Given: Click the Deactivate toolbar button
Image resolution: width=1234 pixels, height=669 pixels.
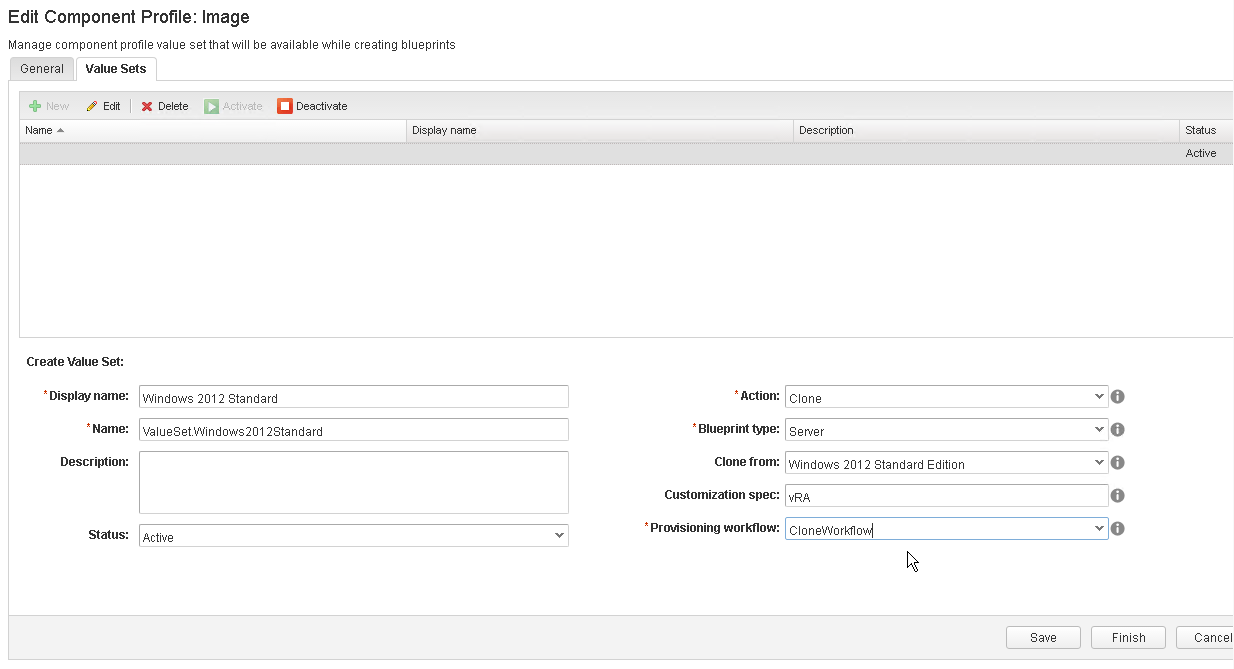Looking at the screenshot, I should pyautogui.click(x=312, y=106).
